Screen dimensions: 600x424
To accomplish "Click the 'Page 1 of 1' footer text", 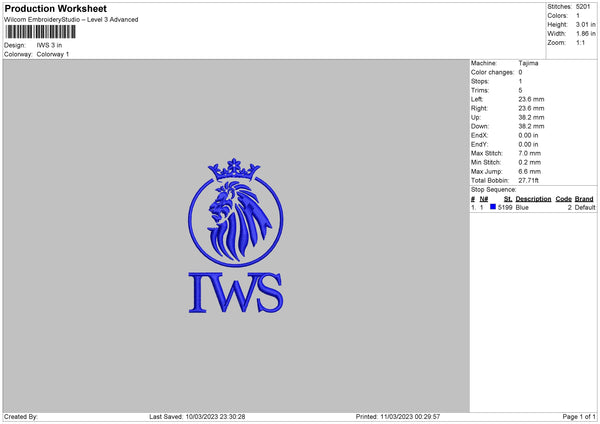I will tap(579, 416).
